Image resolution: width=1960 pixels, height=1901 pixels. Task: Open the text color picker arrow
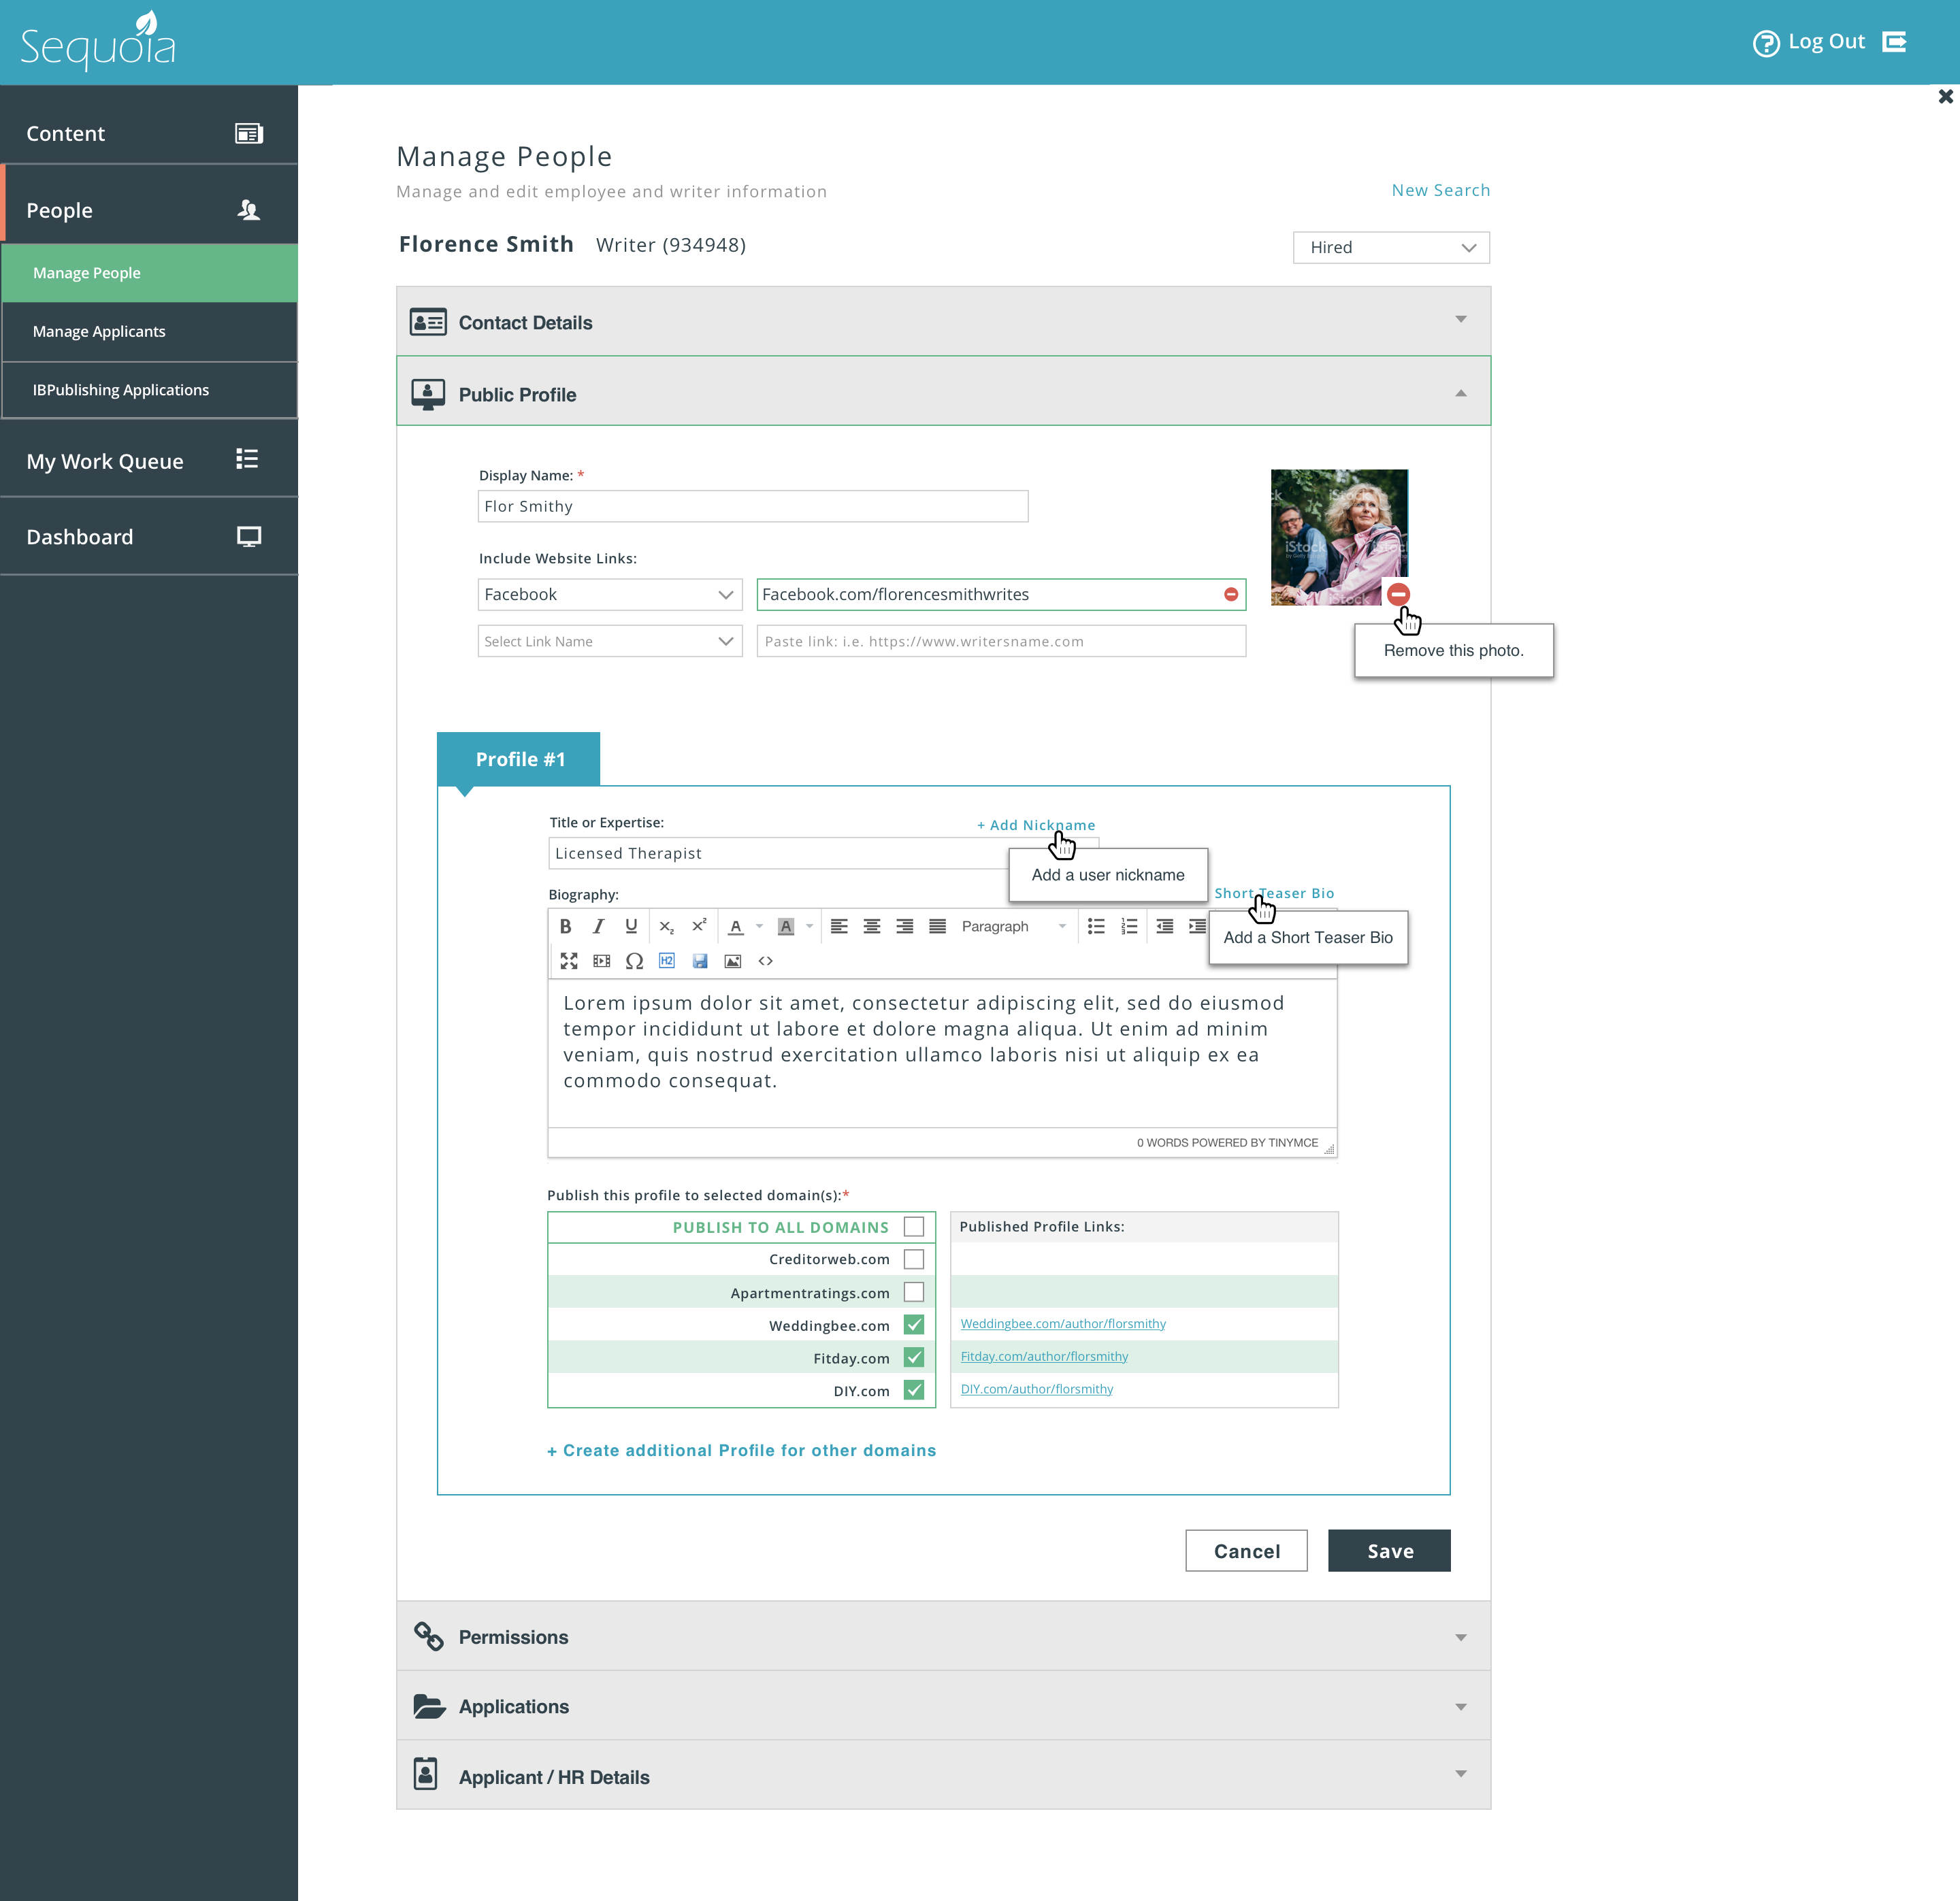click(x=760, y=926)
